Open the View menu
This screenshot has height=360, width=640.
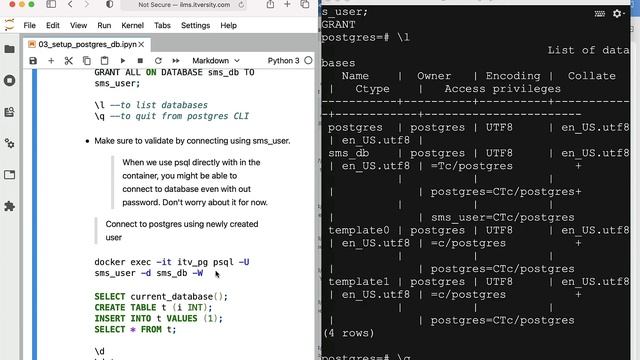click(78, 25)
